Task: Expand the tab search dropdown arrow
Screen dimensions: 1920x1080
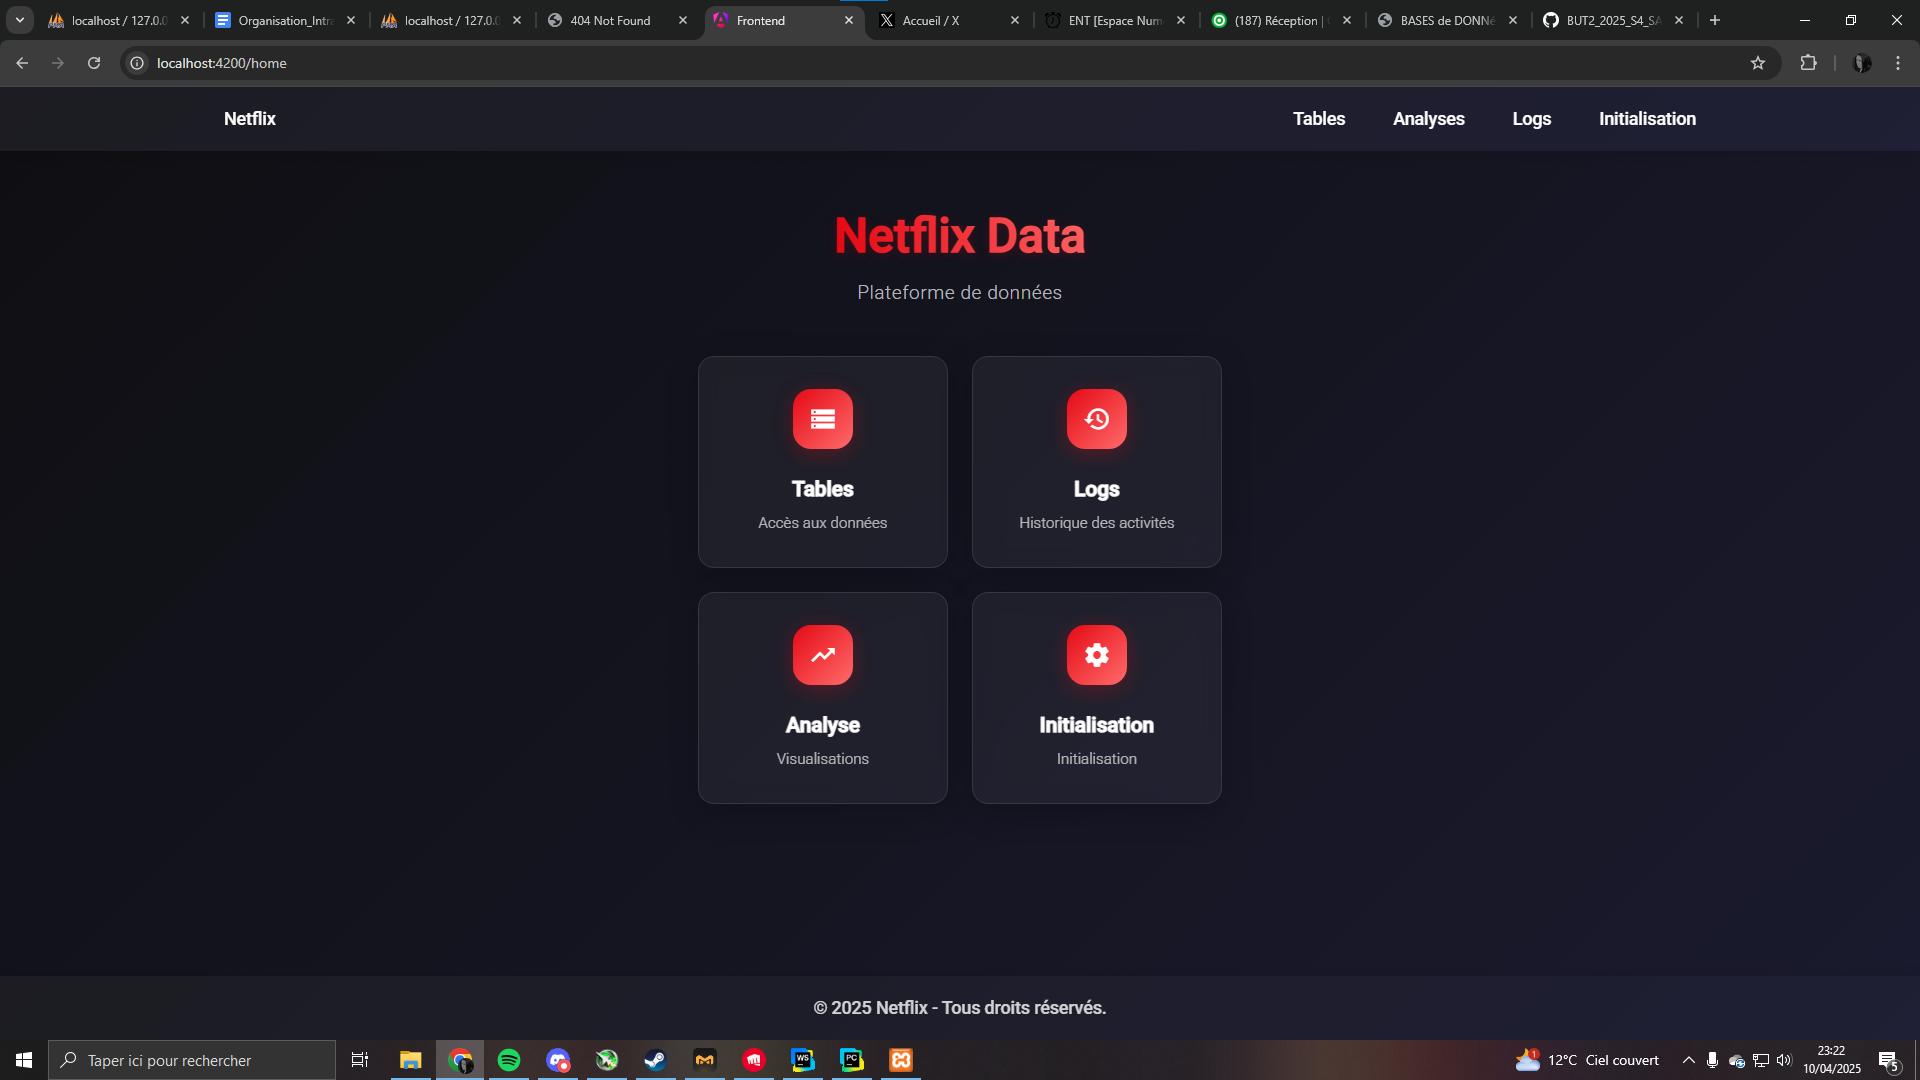Action: (x=20, y=20)
